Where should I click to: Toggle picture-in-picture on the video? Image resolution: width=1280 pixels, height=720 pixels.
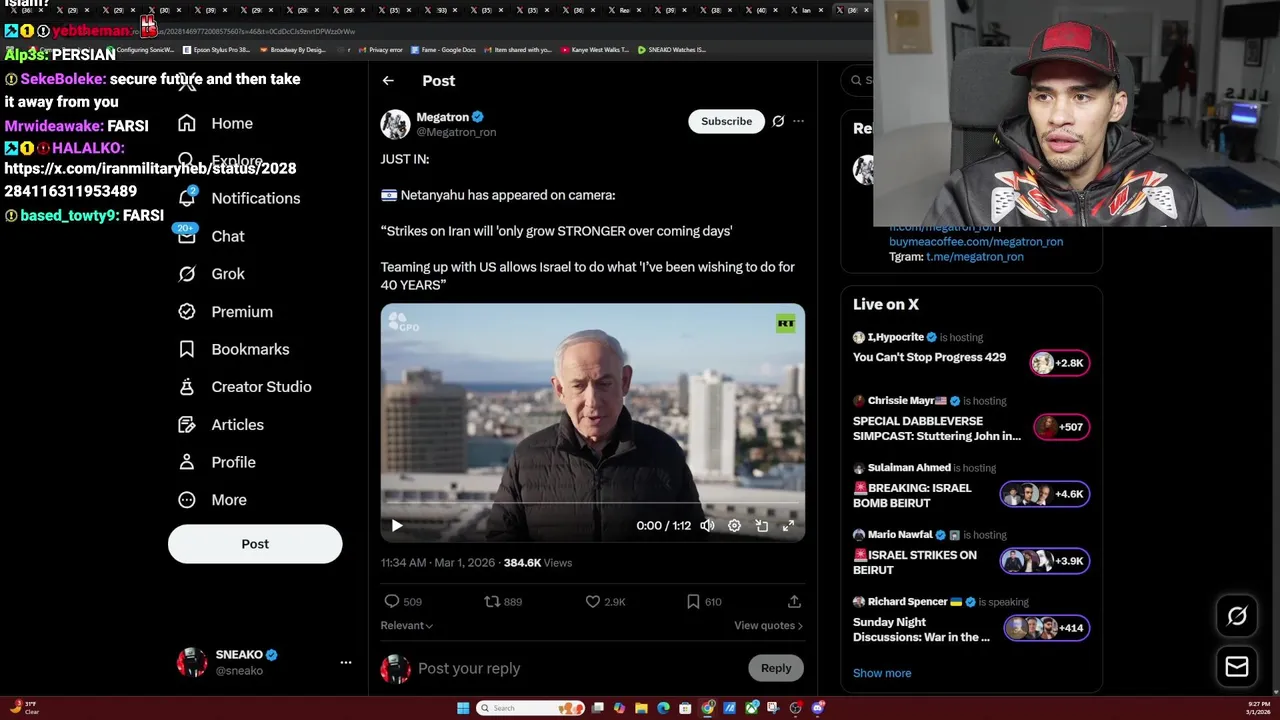pos(761,525)
